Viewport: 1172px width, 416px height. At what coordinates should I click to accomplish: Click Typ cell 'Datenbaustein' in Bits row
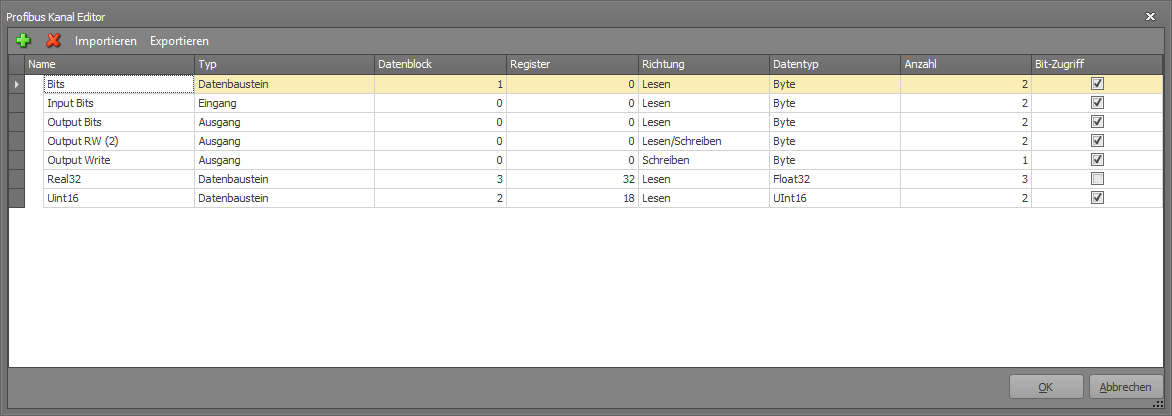coord(285,84)
